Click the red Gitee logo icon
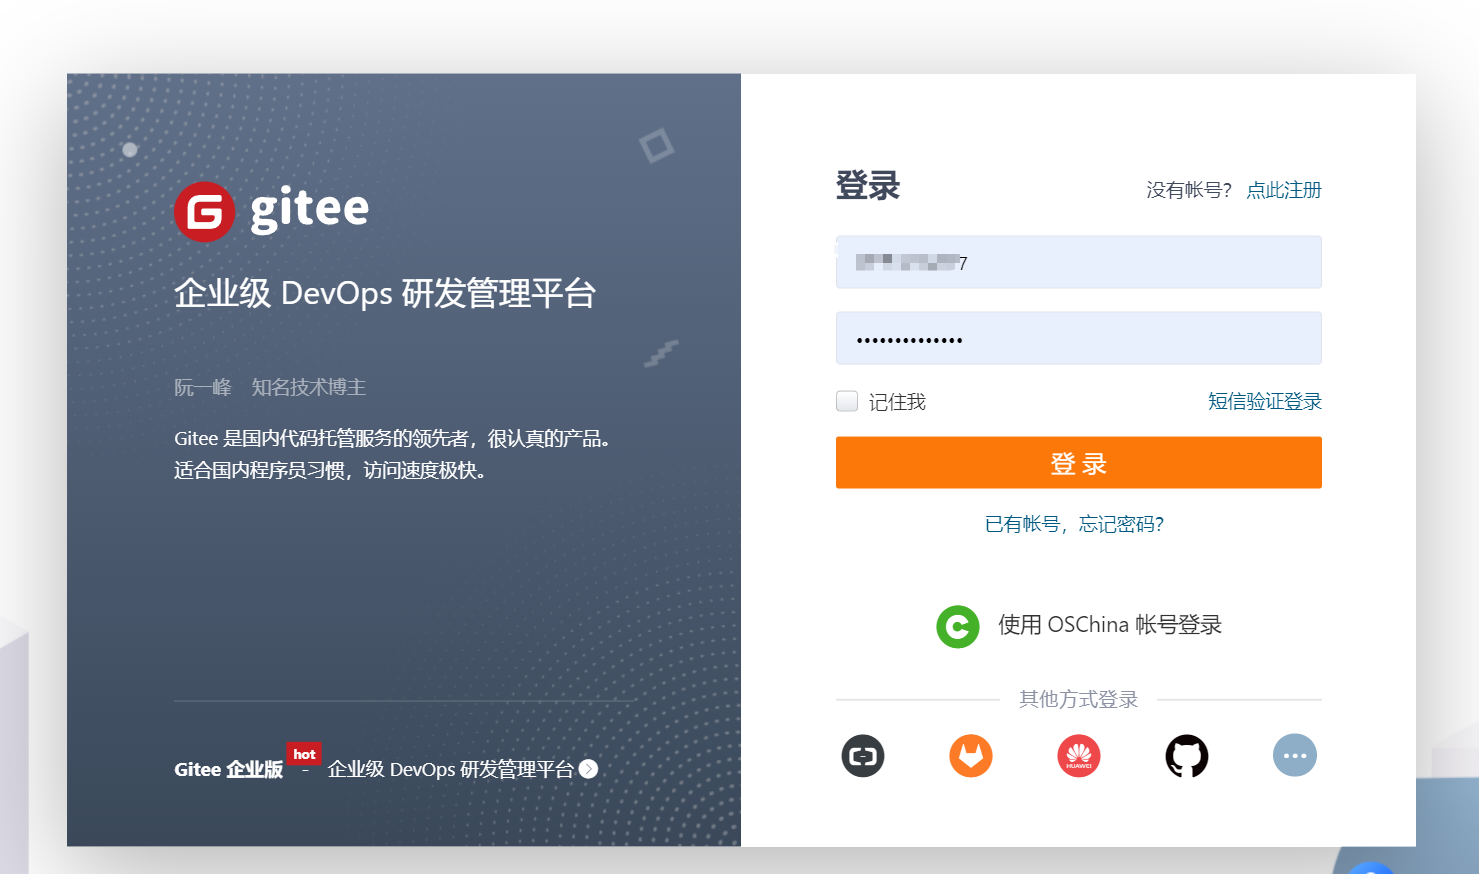This screenshot has height=874, width=1479. click(x=204, y=211)
